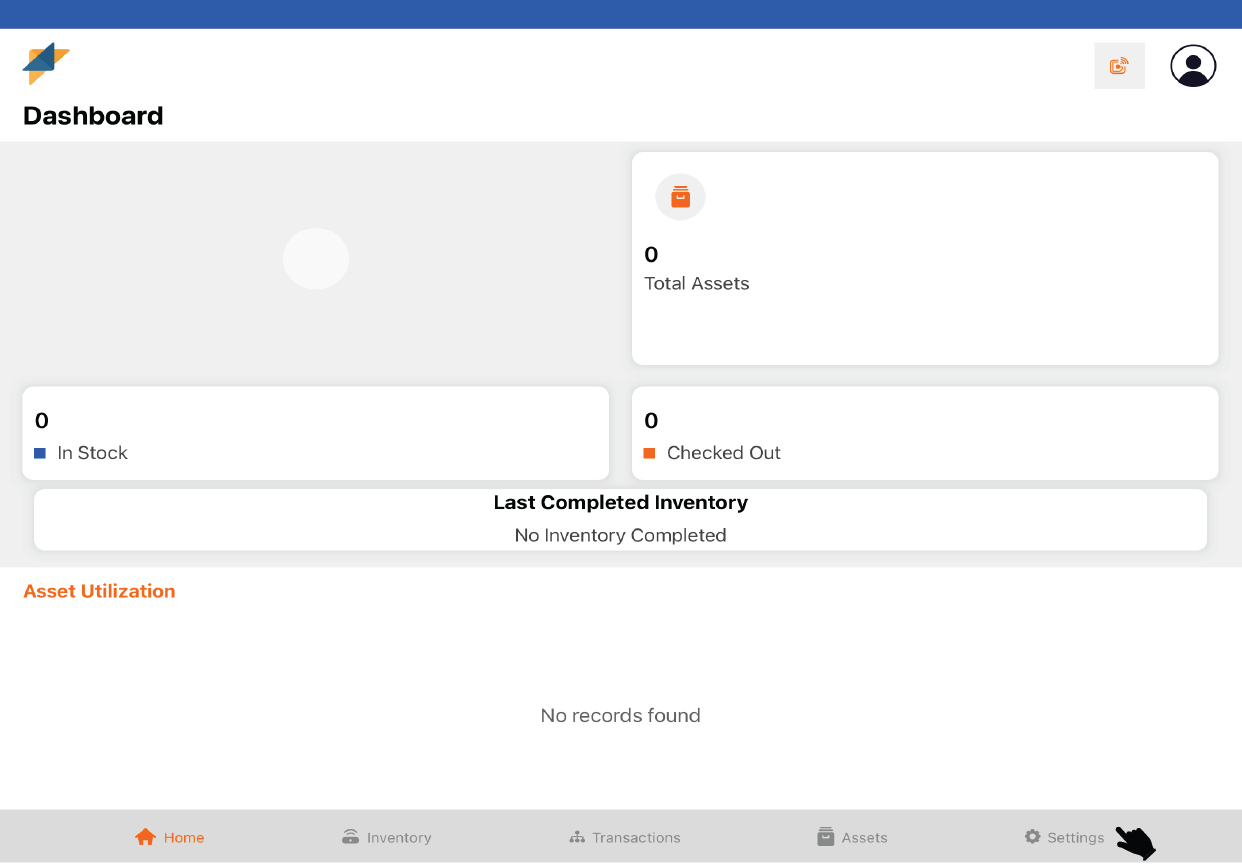Click the Asset Utilization heading
The width and height of the screenshot is (1242, 866).
tap(99, 591)
